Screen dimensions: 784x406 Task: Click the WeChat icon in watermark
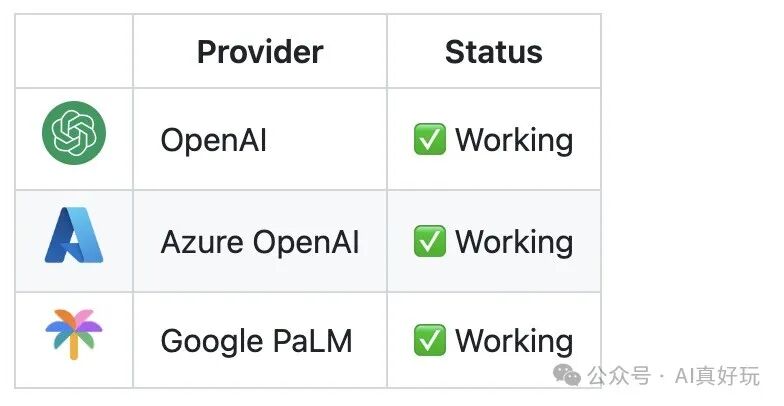pos(567,375)
